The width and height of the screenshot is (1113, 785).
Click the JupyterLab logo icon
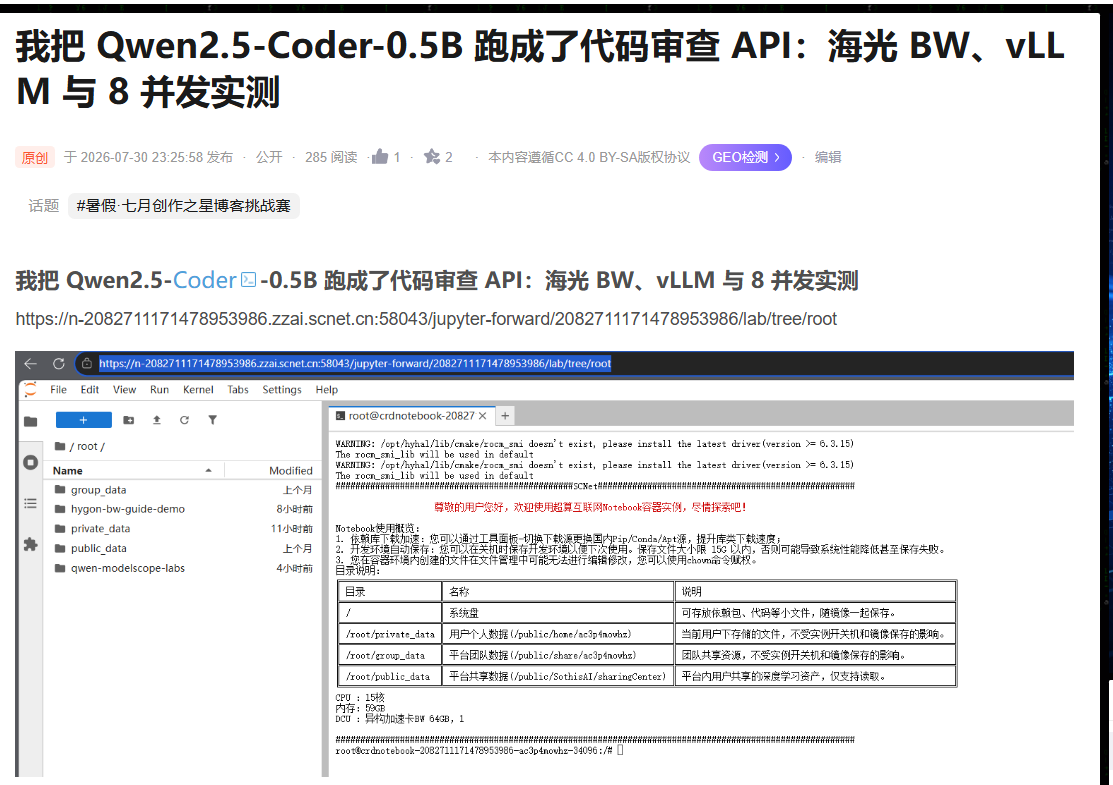click(x=30, y=389)
